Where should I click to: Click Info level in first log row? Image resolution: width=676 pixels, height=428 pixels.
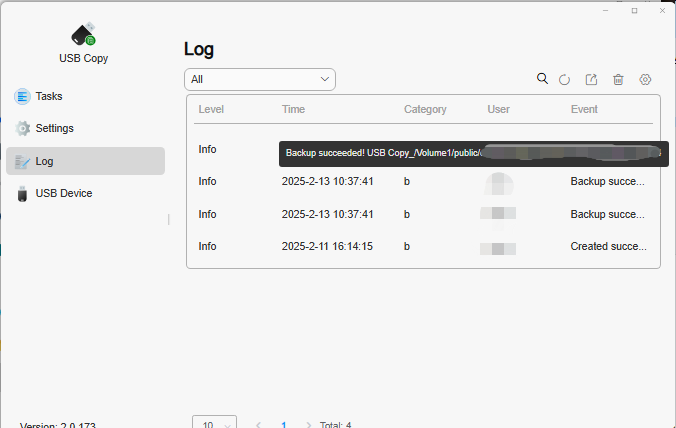(207, 149)
